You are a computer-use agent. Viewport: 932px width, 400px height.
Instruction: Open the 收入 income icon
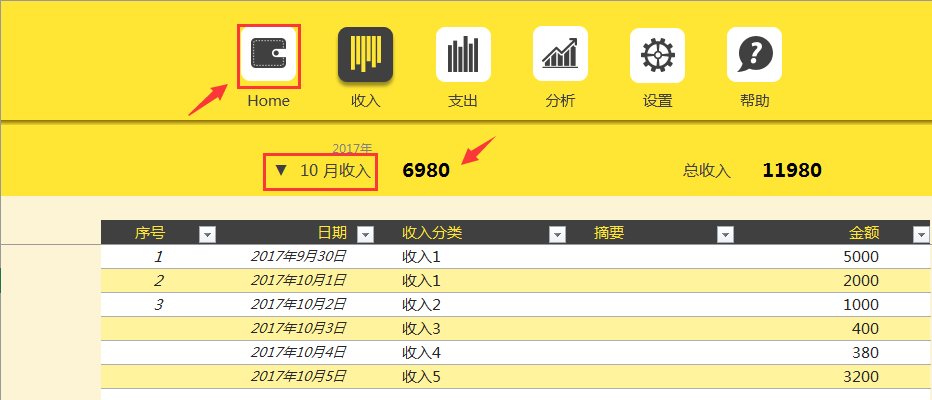point(366,54)
